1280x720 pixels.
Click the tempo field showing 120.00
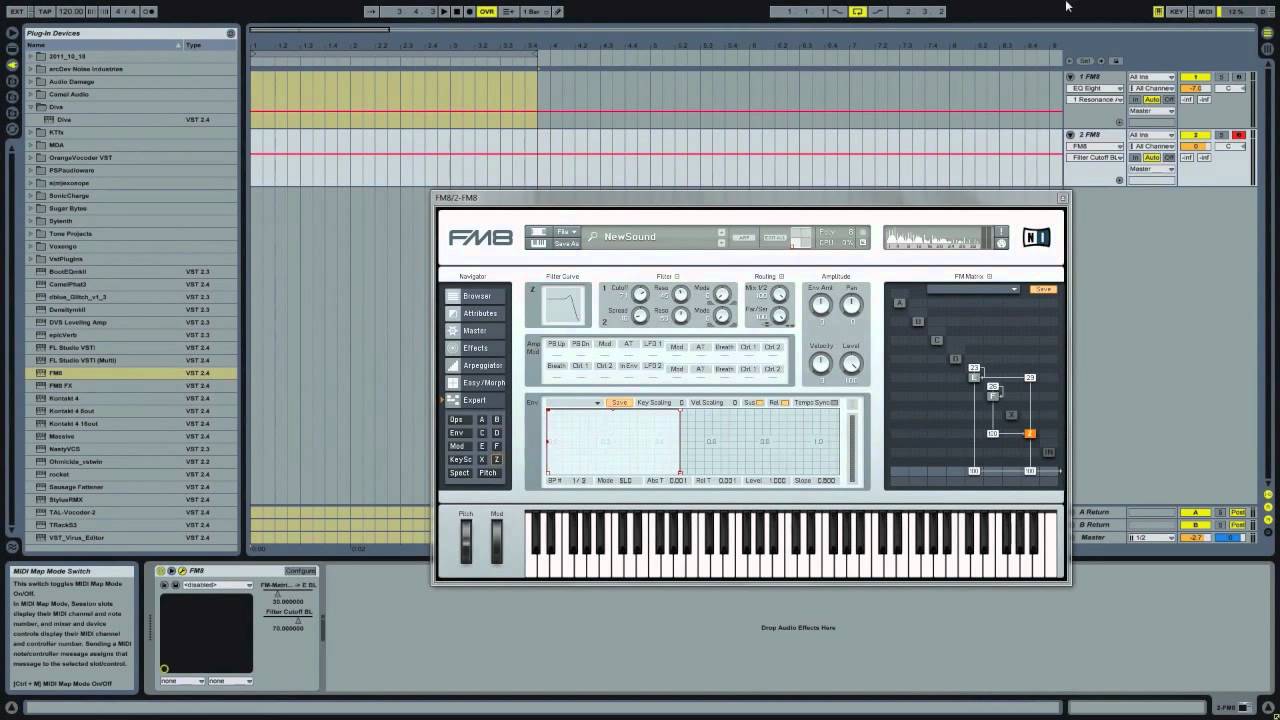(70, 11)
